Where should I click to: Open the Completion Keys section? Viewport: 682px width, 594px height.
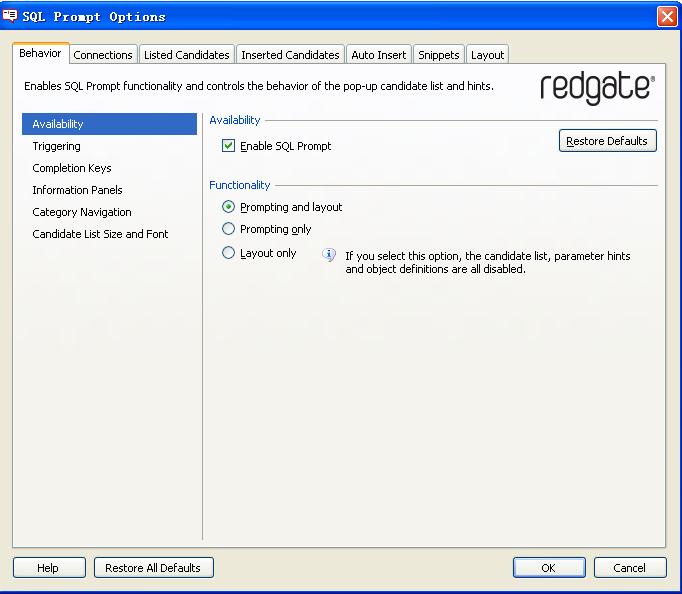pos(109,168)
